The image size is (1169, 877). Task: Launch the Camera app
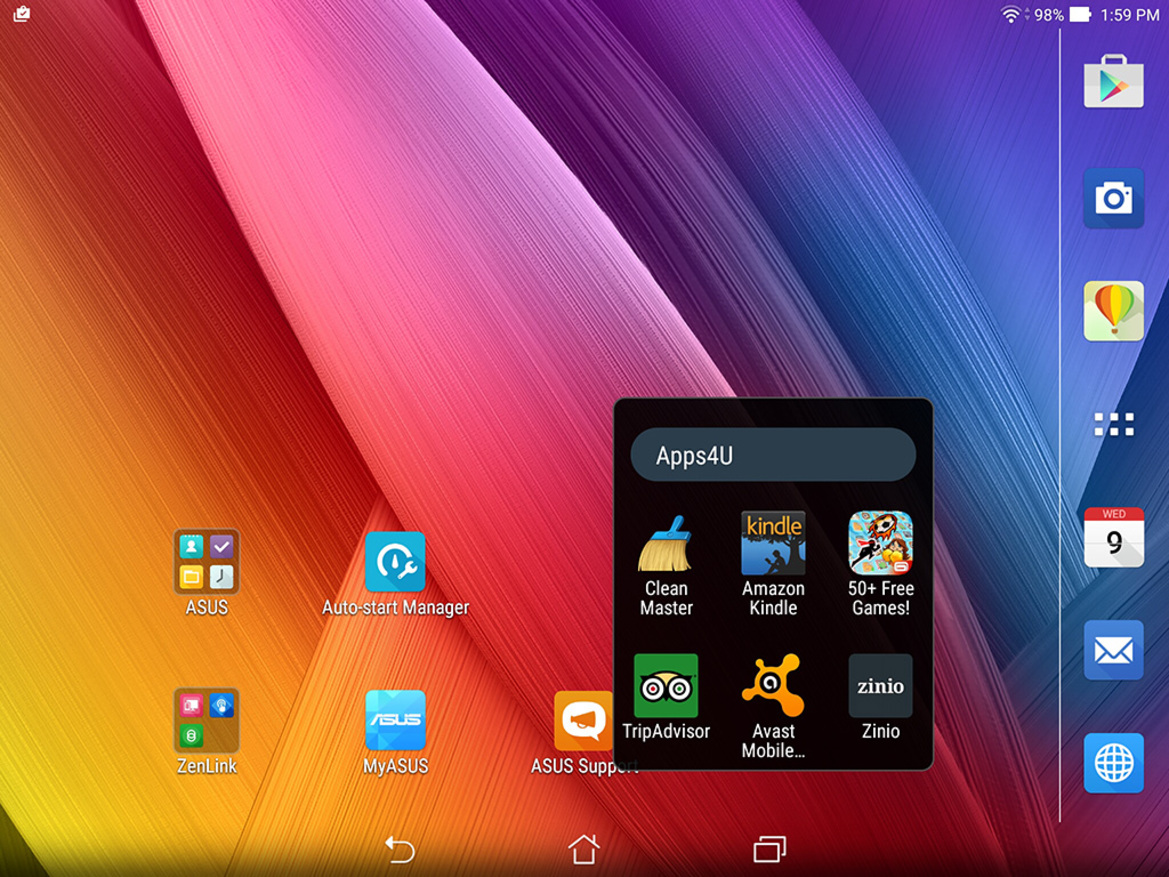(x=1113, y=198)
